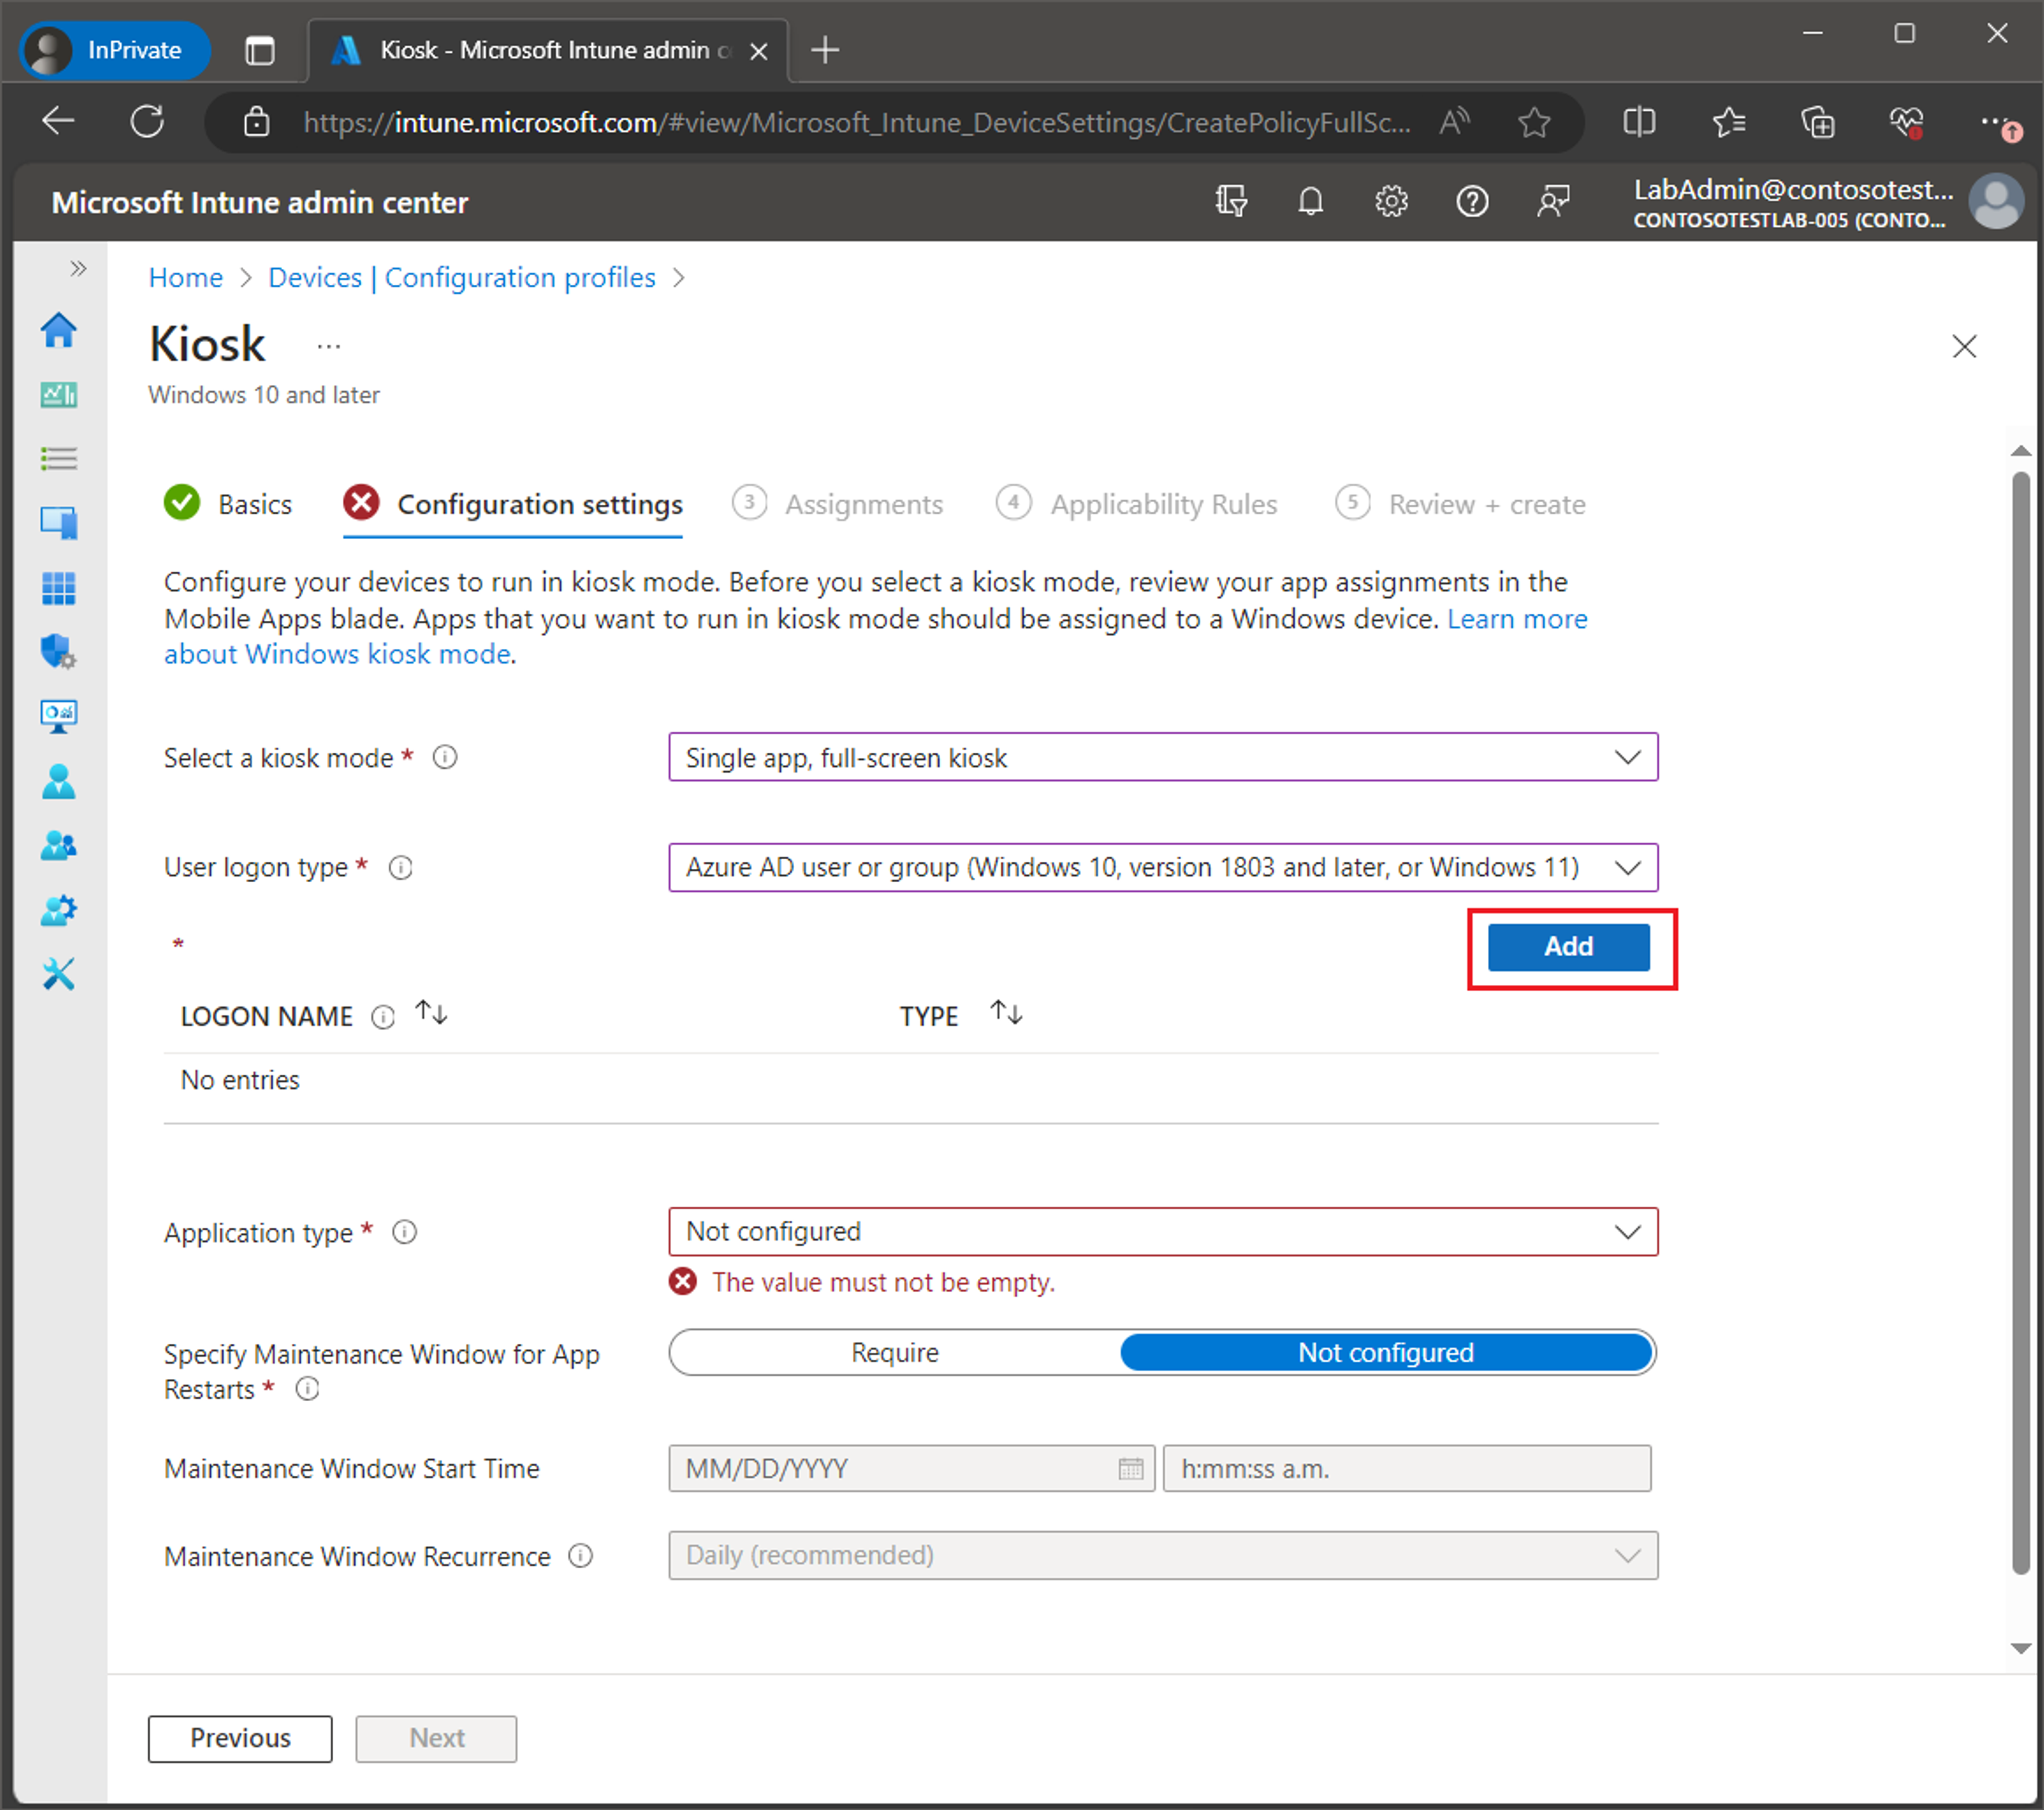Screen dimensions: 2044x1810
Task: Click the browser address bar URL
Action: click(857, 123)
